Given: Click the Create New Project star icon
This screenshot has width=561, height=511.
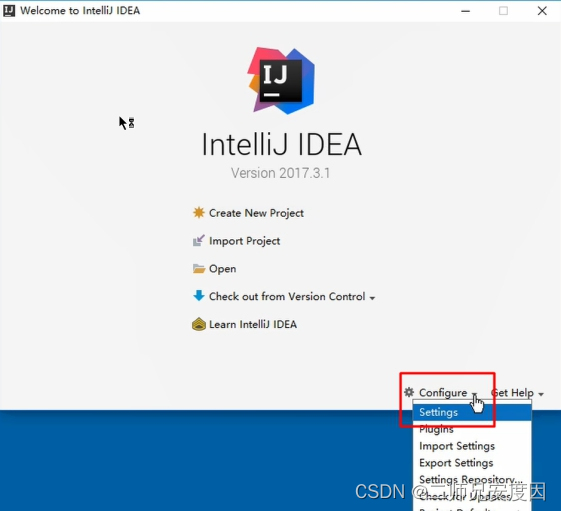Looking at the screenshot, I should pyautogui.click(x=199, y=213).
